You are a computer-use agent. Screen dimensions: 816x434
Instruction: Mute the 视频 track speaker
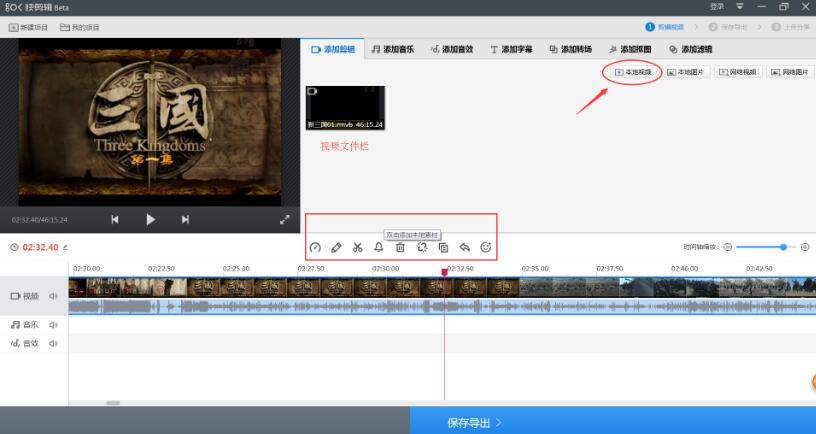tap(53, 296)
